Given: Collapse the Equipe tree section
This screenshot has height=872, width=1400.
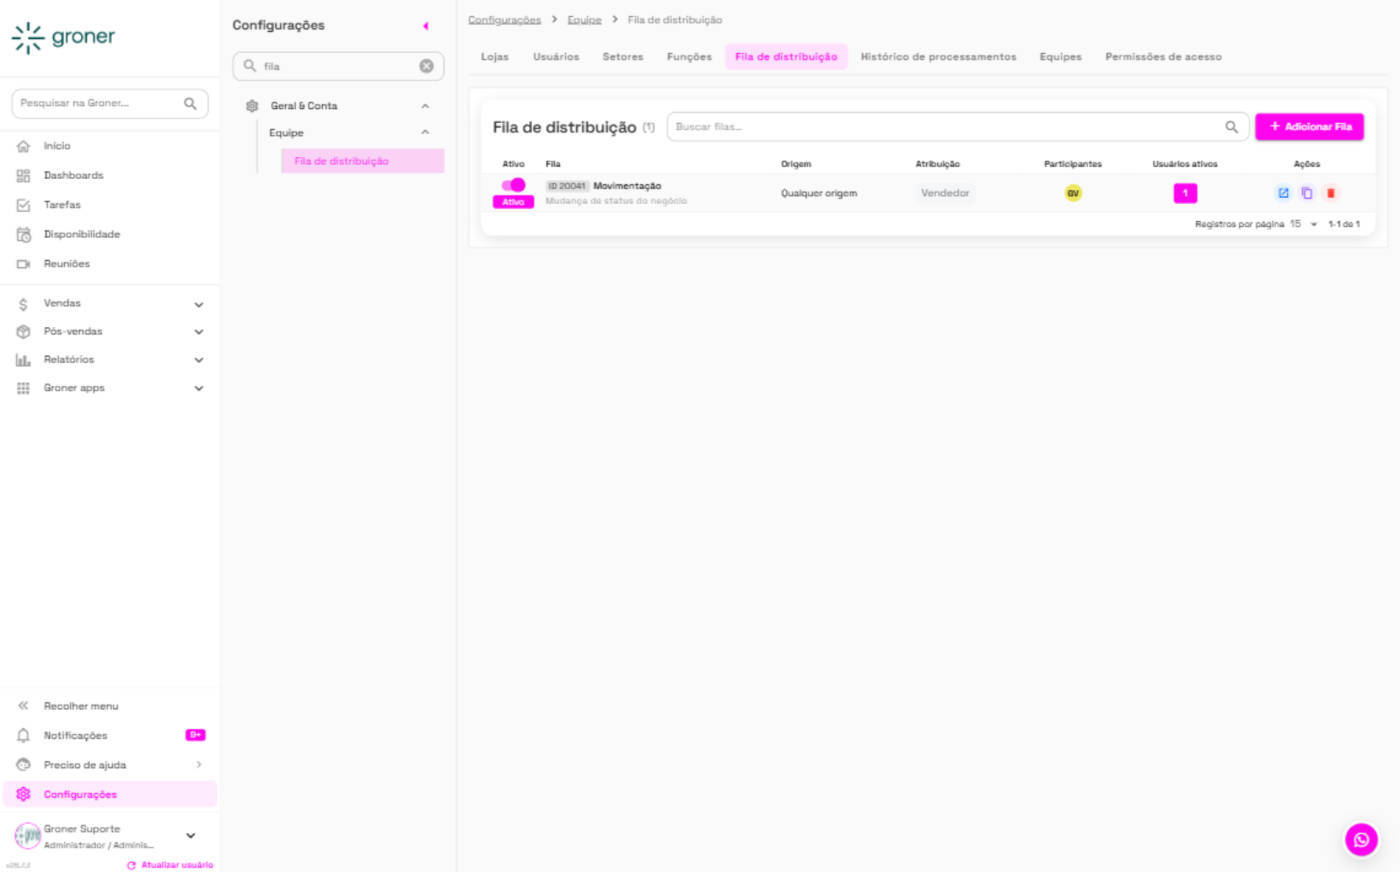Looking at the screenshot, I should coord(425,132).
